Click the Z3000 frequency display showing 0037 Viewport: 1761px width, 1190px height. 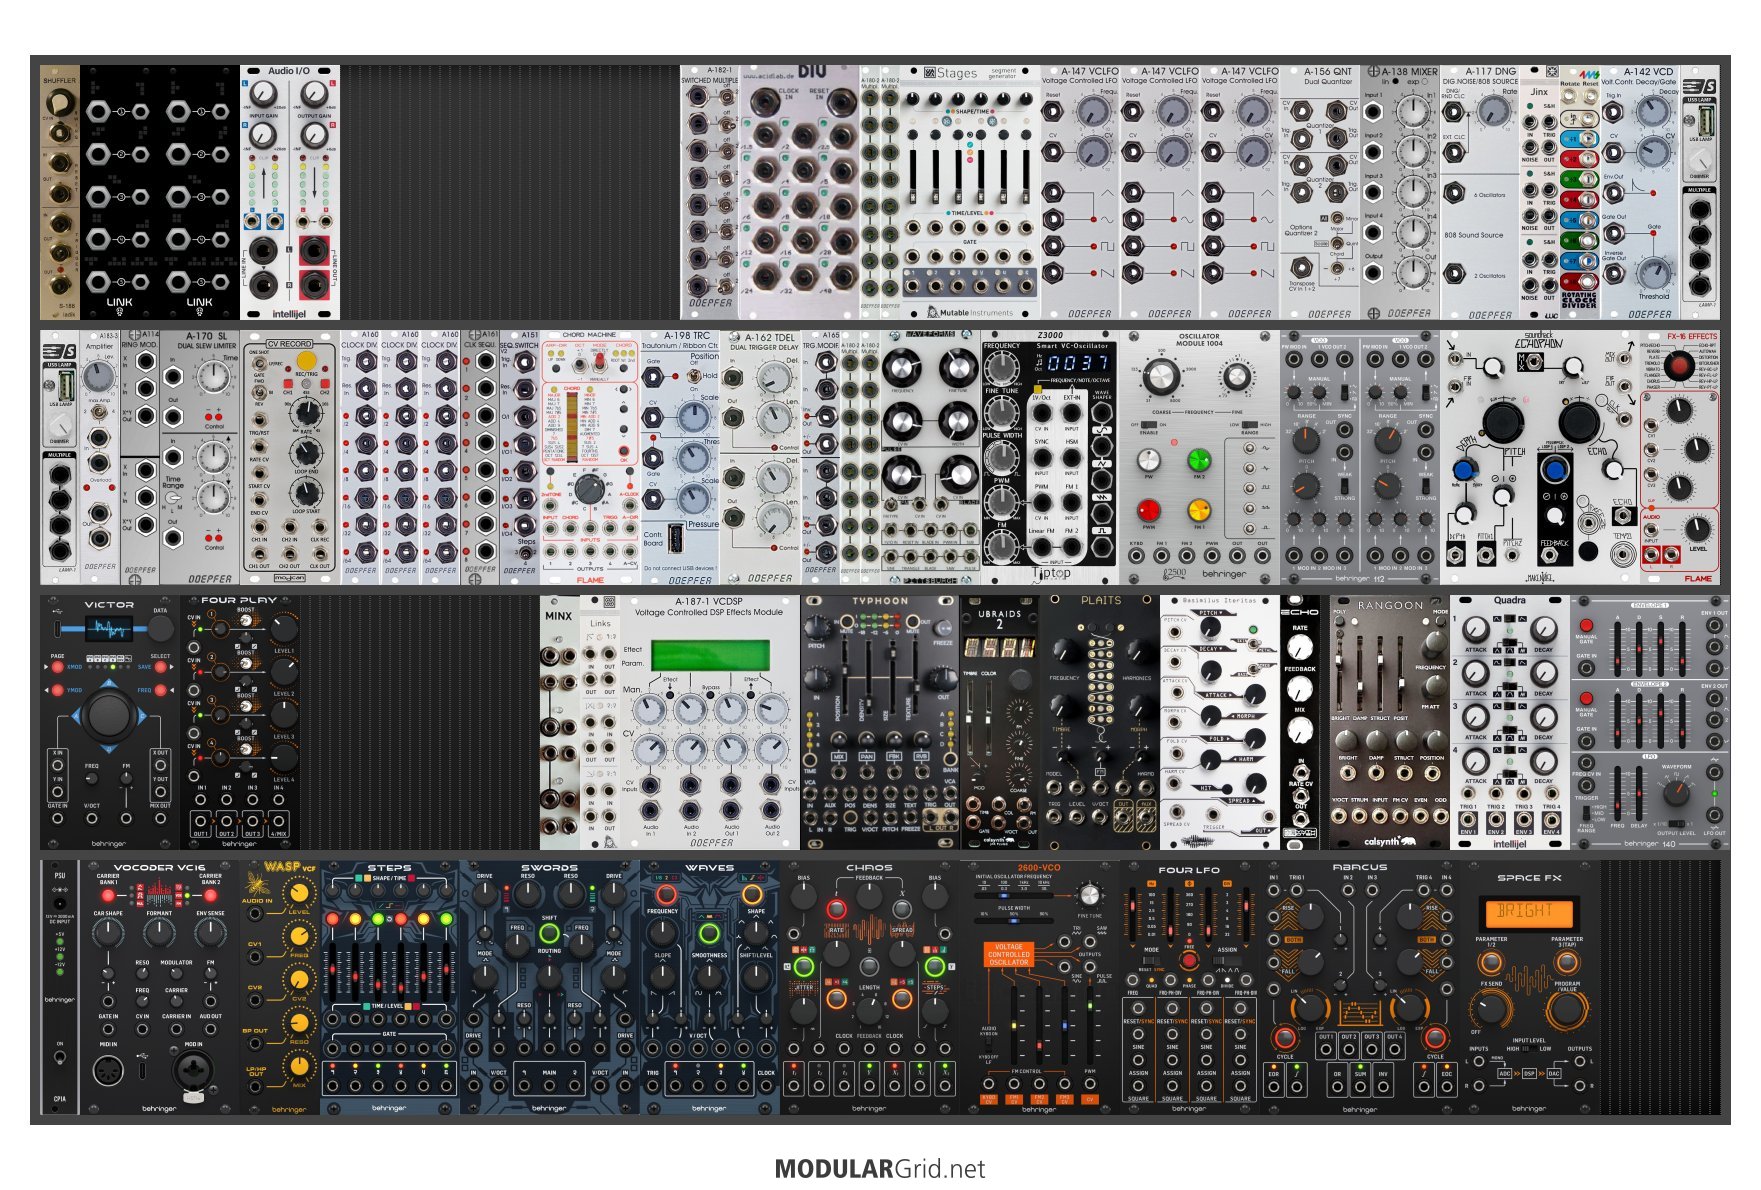tap(1077, 363)
